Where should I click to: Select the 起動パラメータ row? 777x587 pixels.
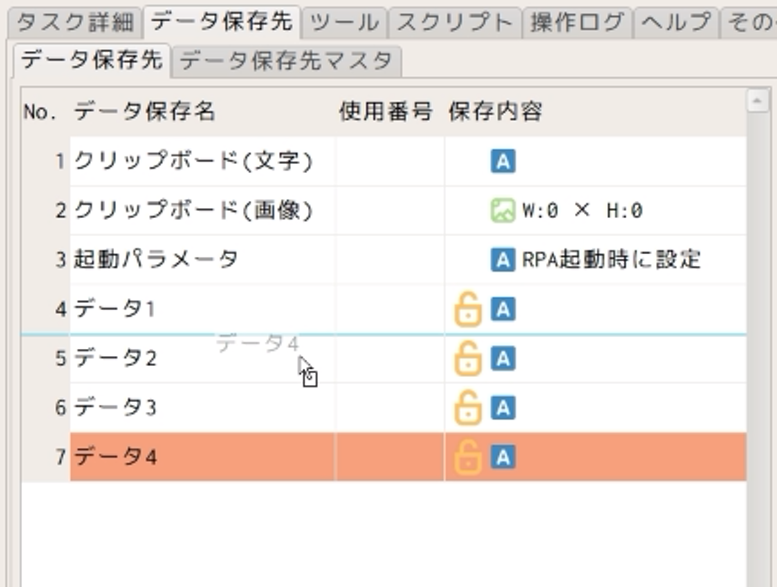click(156, 260)
